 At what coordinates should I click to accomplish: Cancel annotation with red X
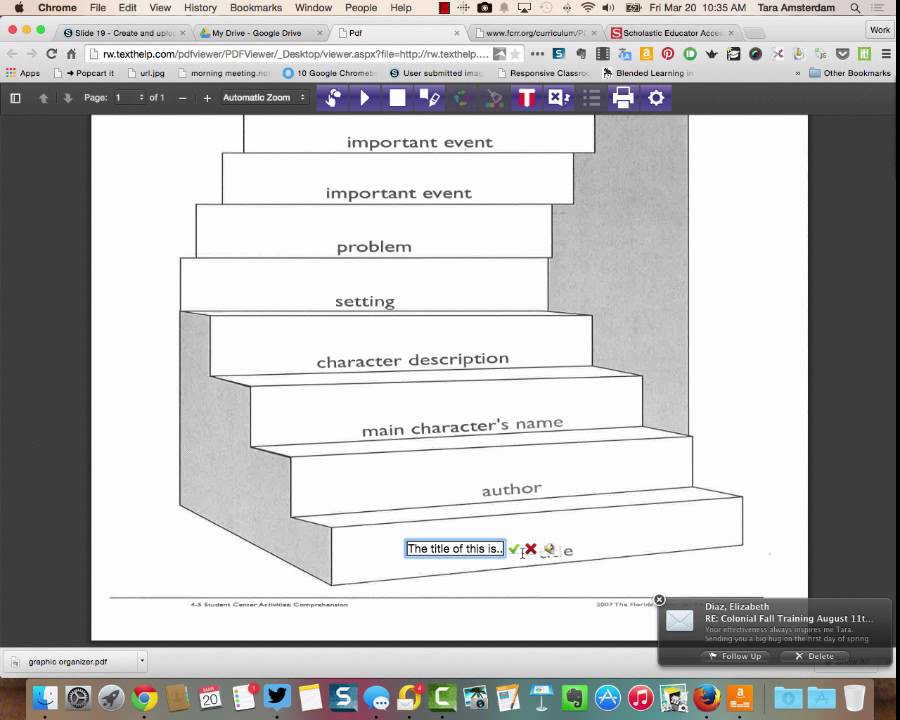tap(531, 549)
